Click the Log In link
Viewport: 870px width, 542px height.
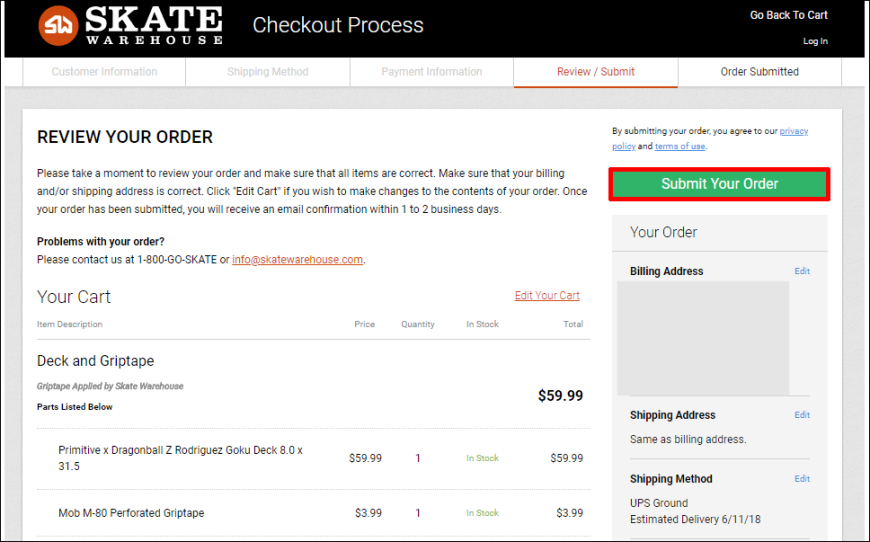tap(815, 41)
